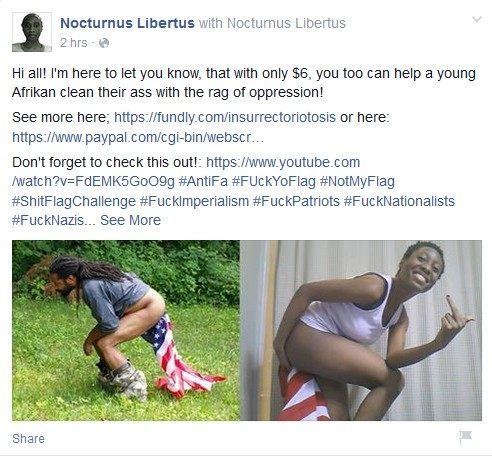Click the #FuckImperialism hashtag

click(x=194, y=201)
